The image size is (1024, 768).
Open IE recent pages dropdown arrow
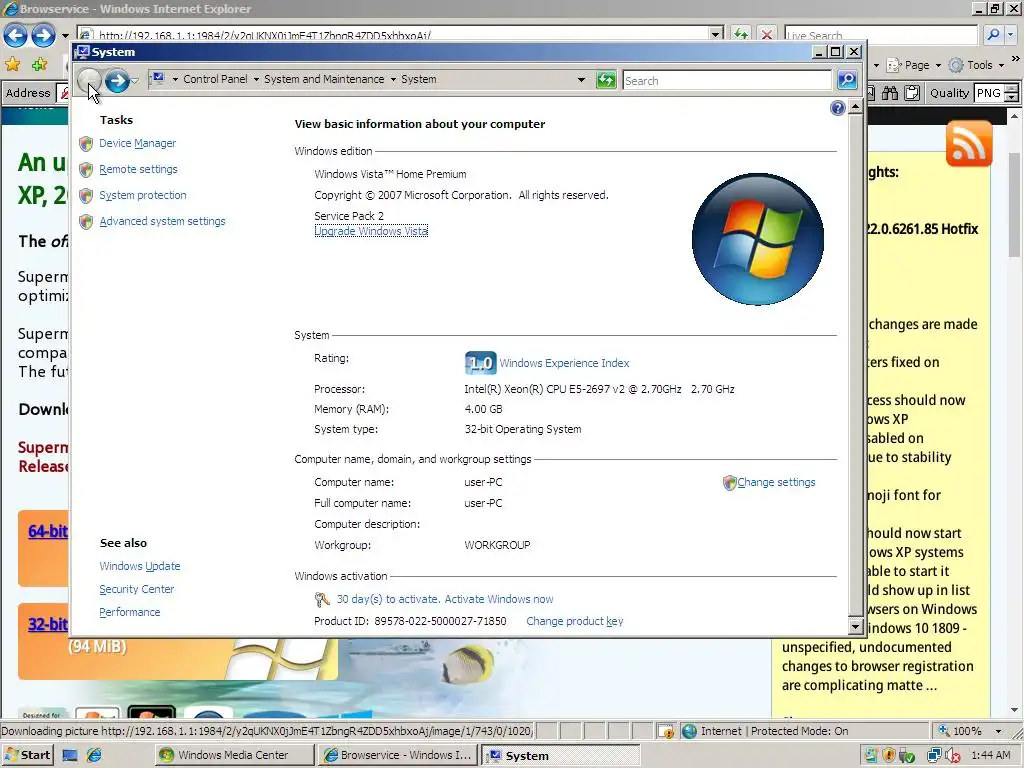pos(65,35)
